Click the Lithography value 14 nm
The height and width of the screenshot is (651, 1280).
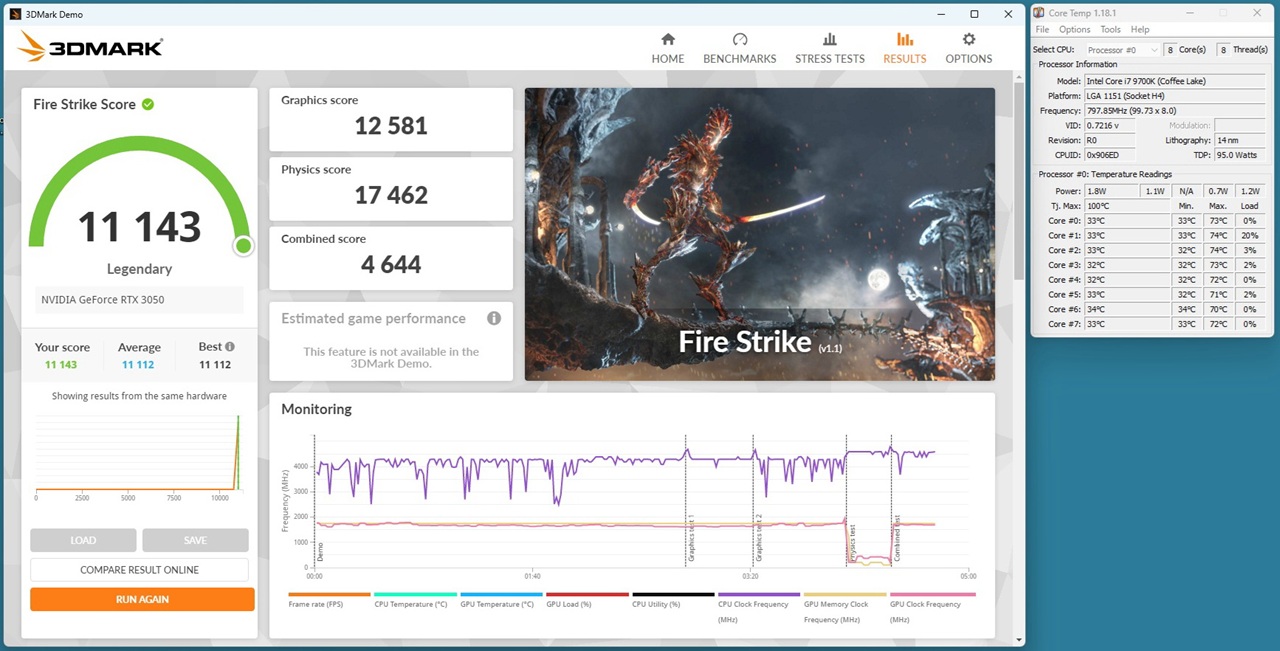(1241, 140)
